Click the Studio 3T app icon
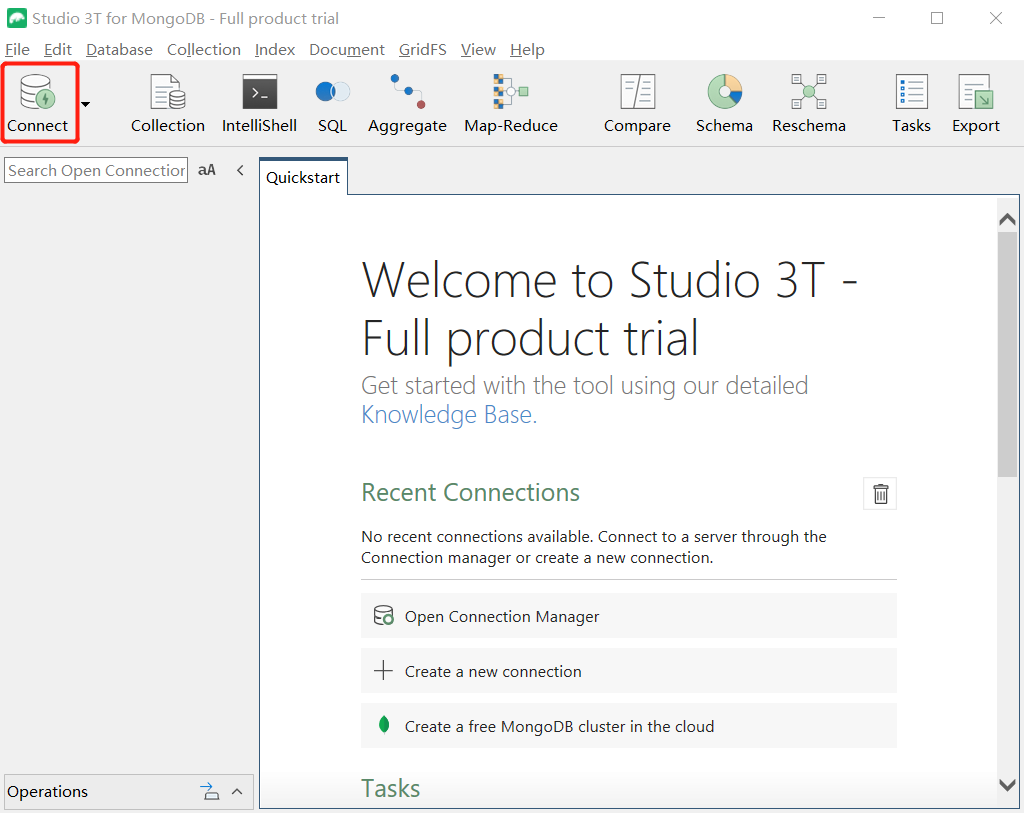The image size is (1024, 813). point(17,18)
